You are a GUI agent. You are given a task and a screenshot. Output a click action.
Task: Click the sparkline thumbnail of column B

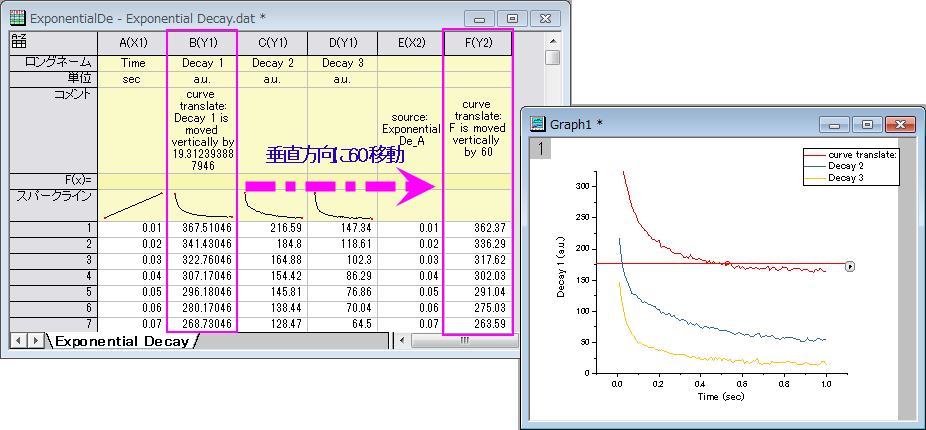(203, 205)
